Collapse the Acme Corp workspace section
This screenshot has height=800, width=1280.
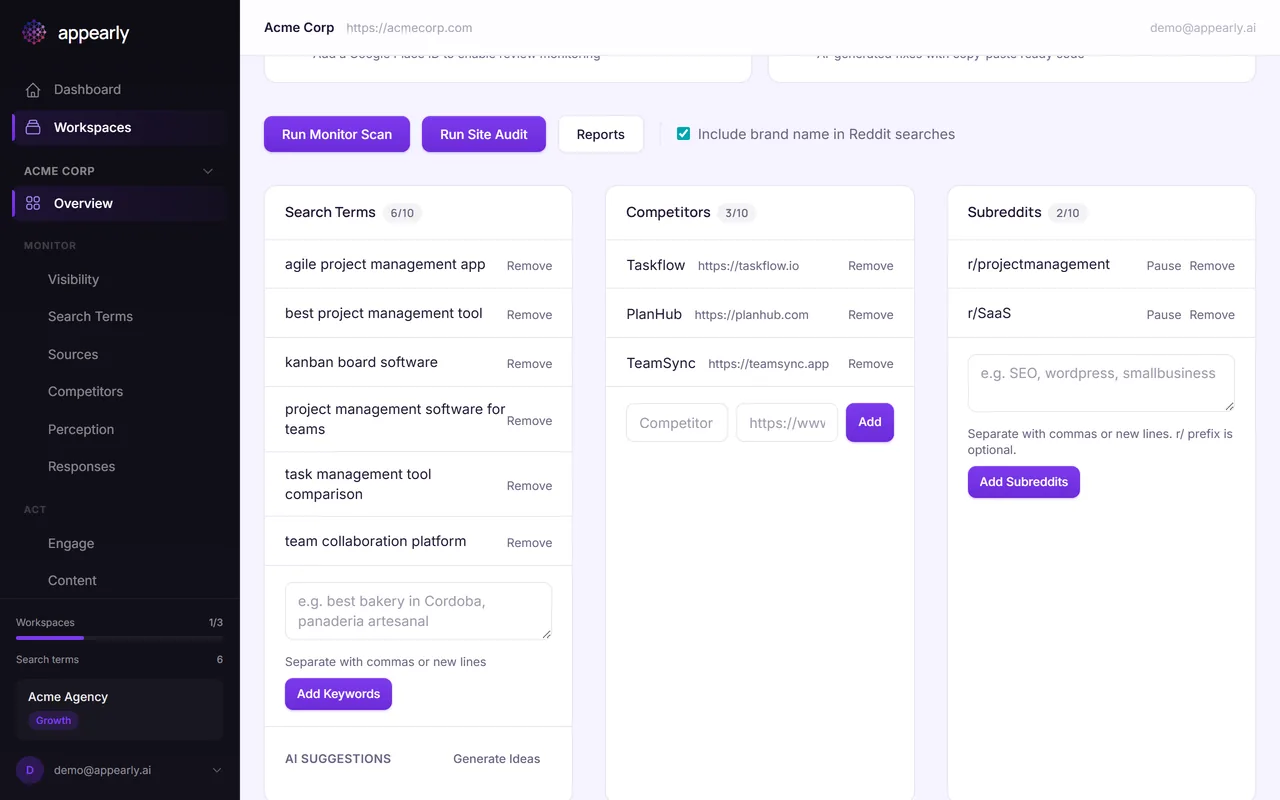(x=208, y=171)
